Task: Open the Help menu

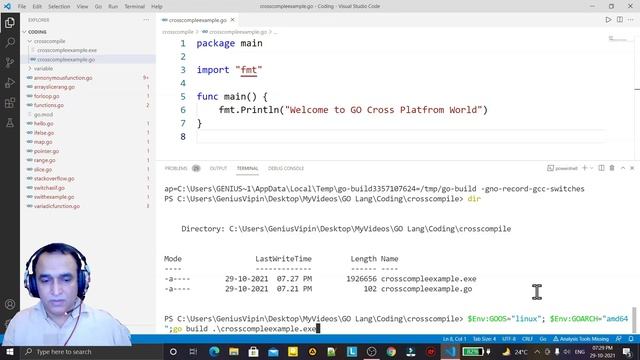Action: click(x=157, y=6)
